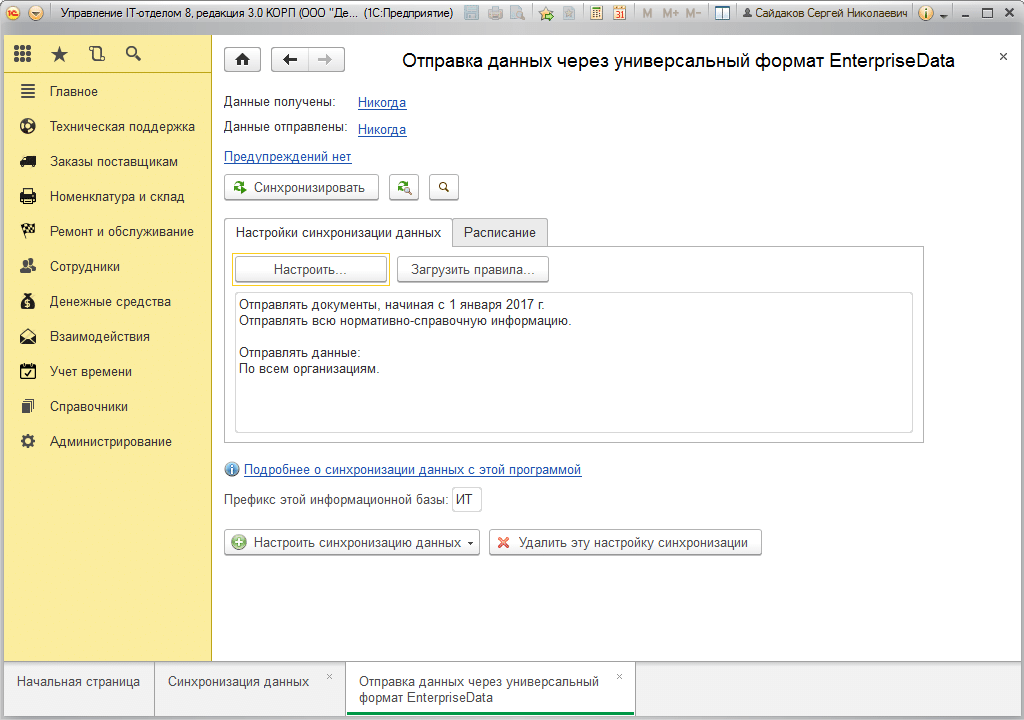The width and height of the screenshot is (1024, 720).
Task: Select the Настройки синхронизации данных tab
Action: (x=338, y=233)
